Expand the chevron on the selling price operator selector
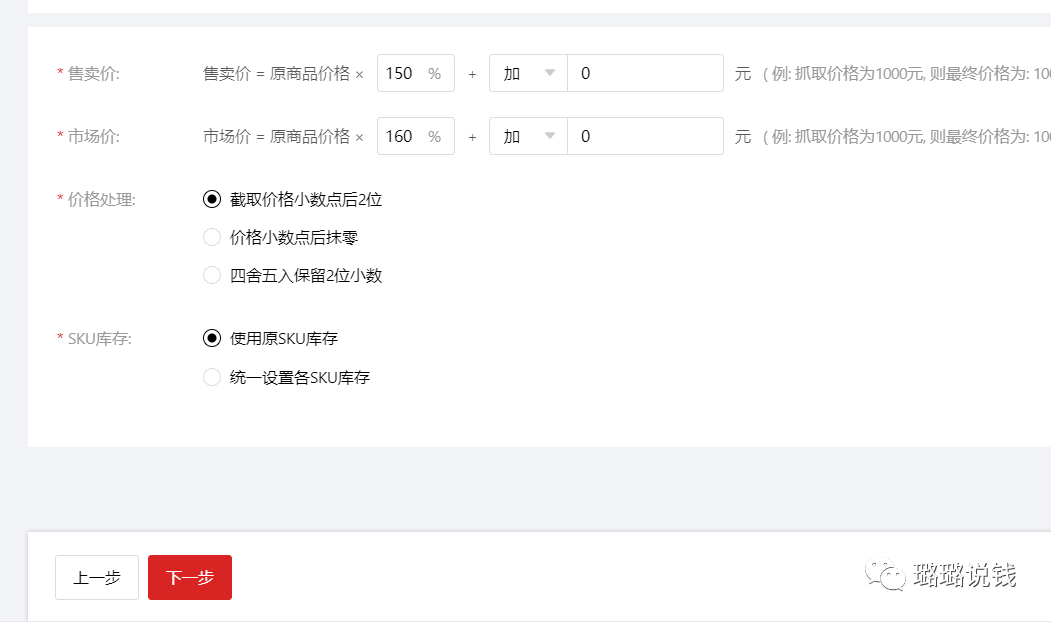Viewport: 1051px width, 622px height. pos(550,72)
